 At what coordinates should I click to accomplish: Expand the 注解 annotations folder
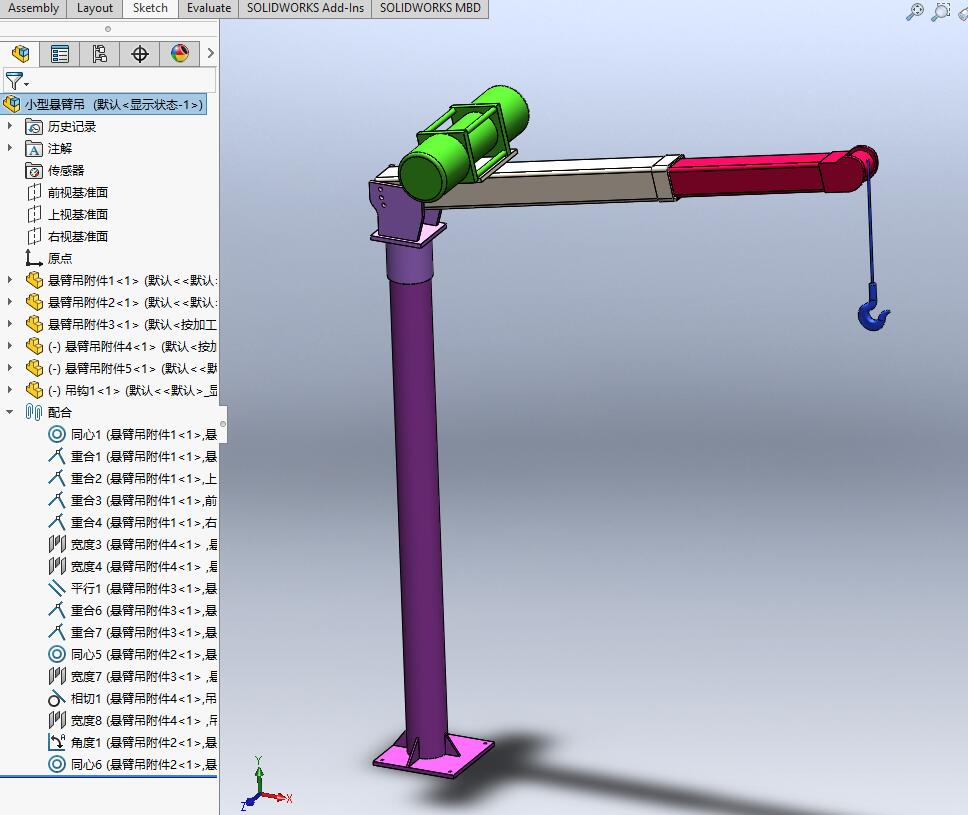click(x=10, y=148)
